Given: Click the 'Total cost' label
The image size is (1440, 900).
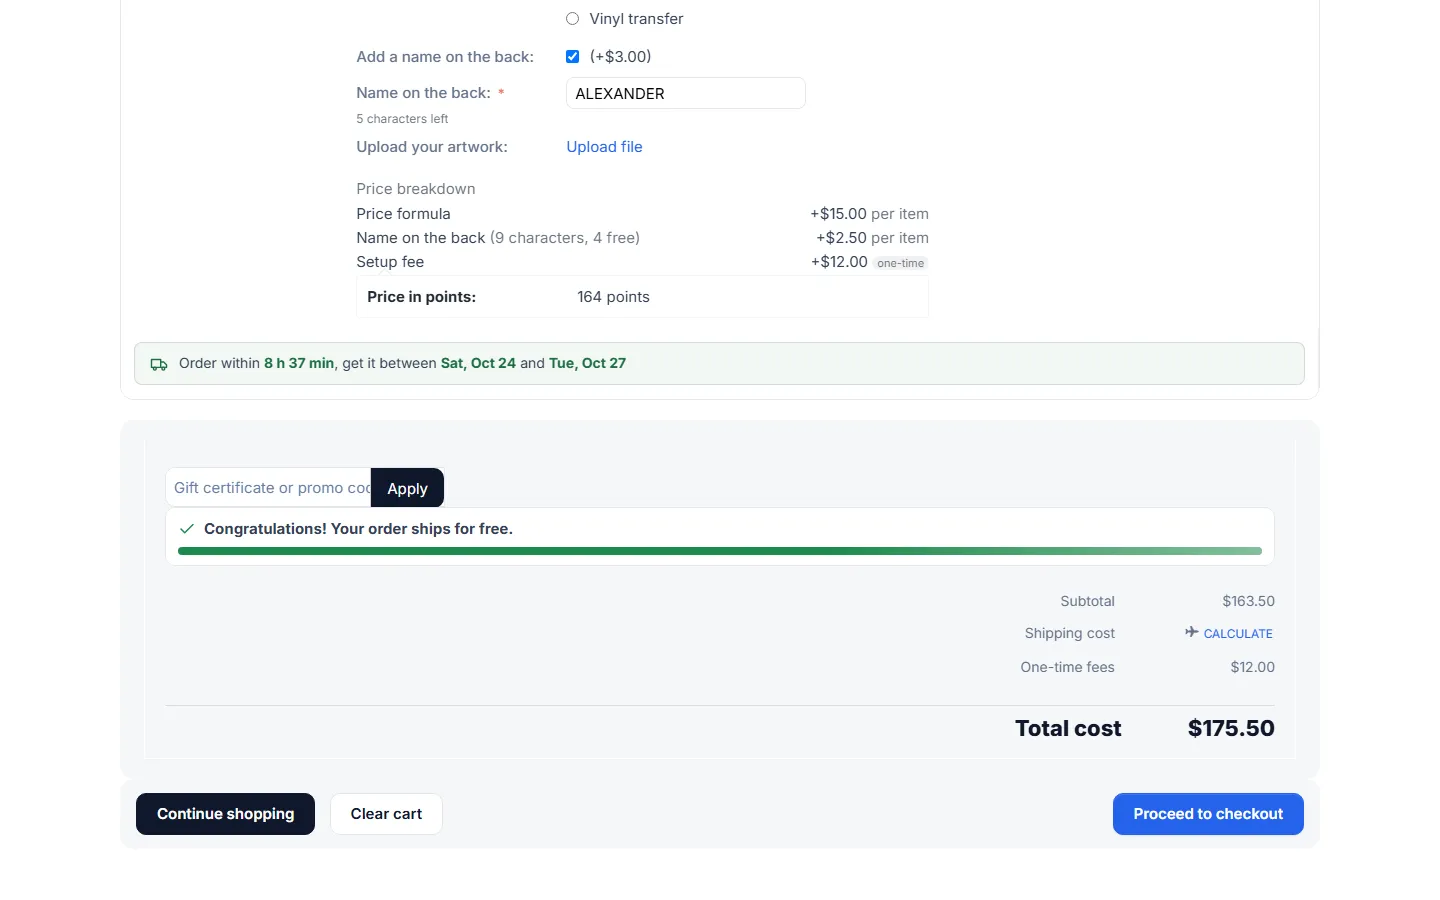Looking at the screenshot, I should point(1068,728).
